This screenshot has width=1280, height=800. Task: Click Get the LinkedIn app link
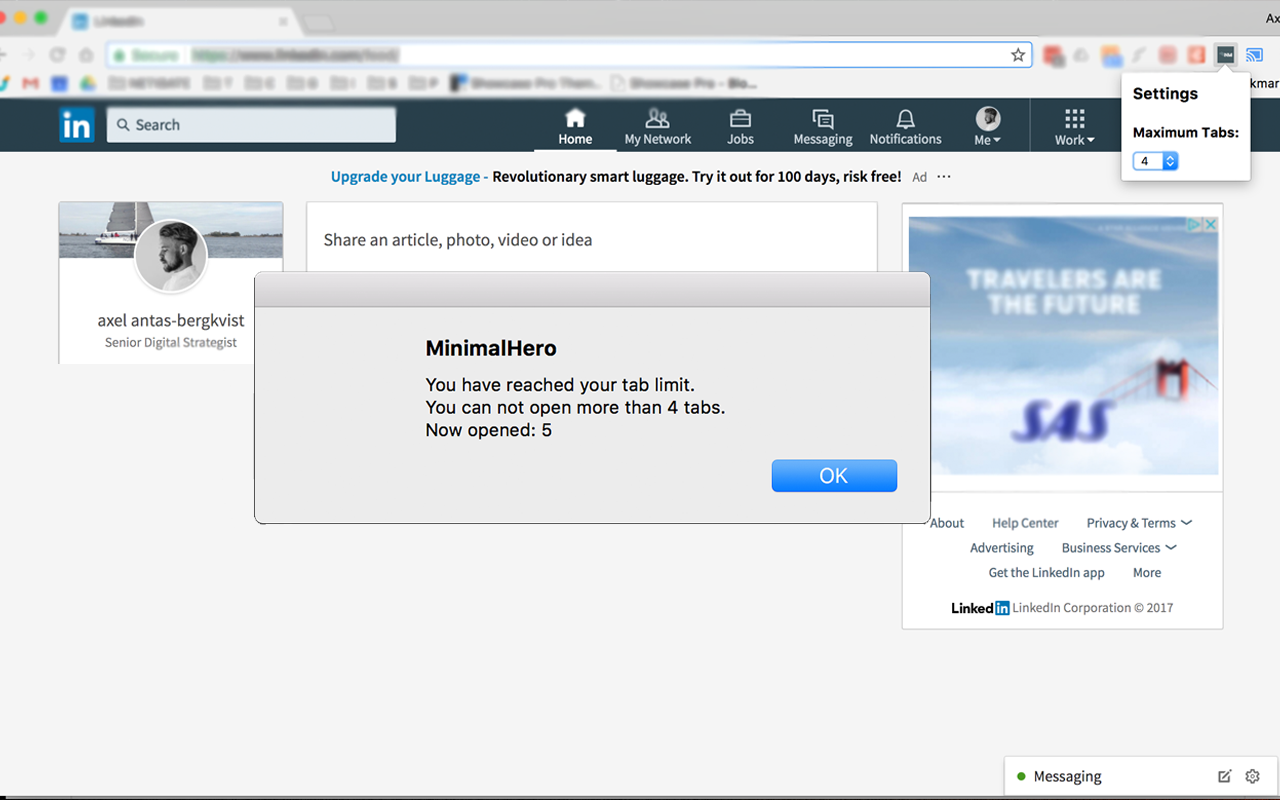[x=1046, y=573]
